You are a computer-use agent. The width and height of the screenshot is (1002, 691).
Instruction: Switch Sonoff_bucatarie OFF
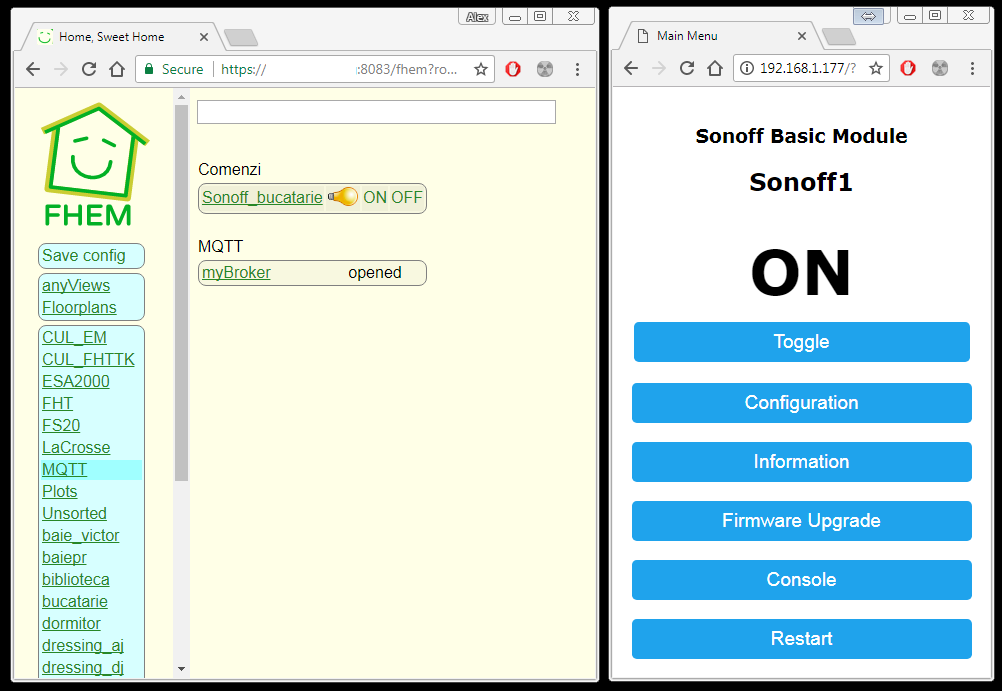[x=407, y=197]
